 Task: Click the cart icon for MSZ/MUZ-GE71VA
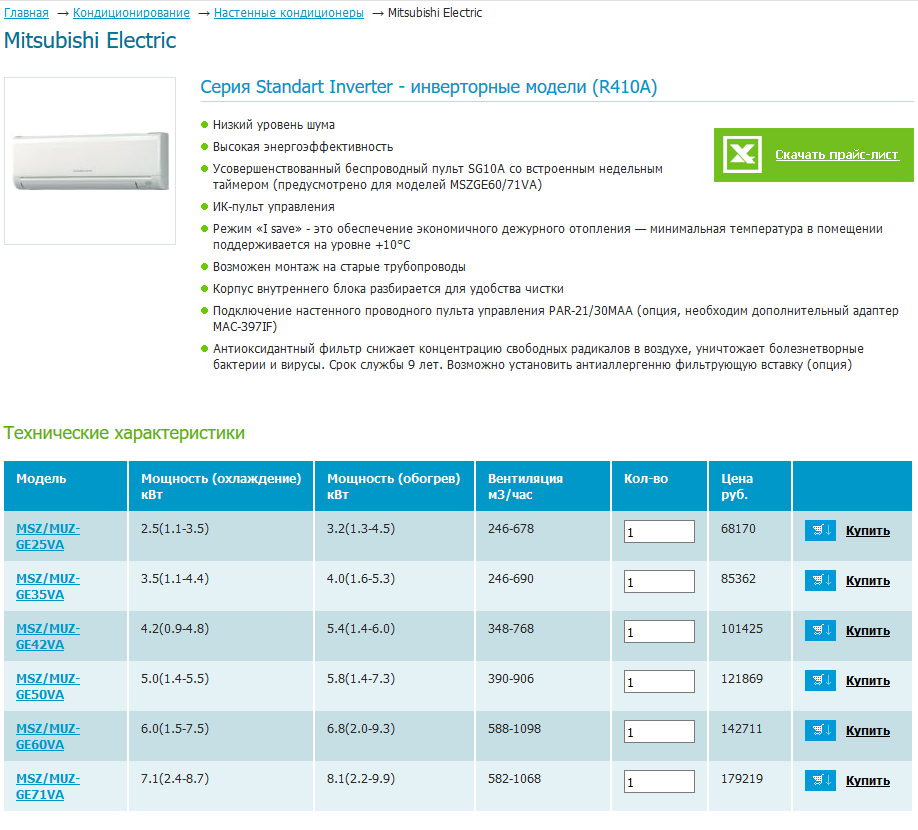coord(819,780)
